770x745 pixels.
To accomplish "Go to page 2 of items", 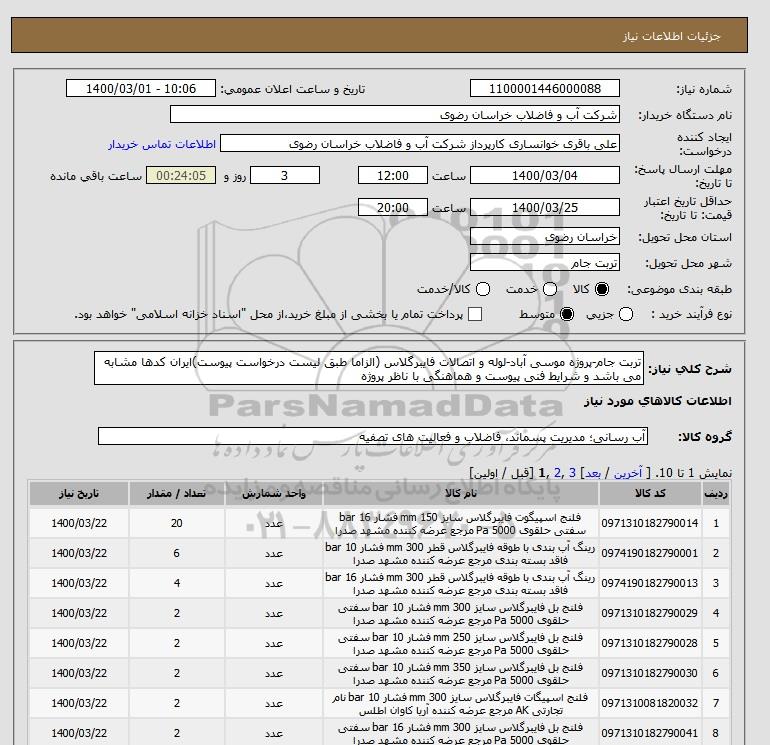I will (557, 473).
